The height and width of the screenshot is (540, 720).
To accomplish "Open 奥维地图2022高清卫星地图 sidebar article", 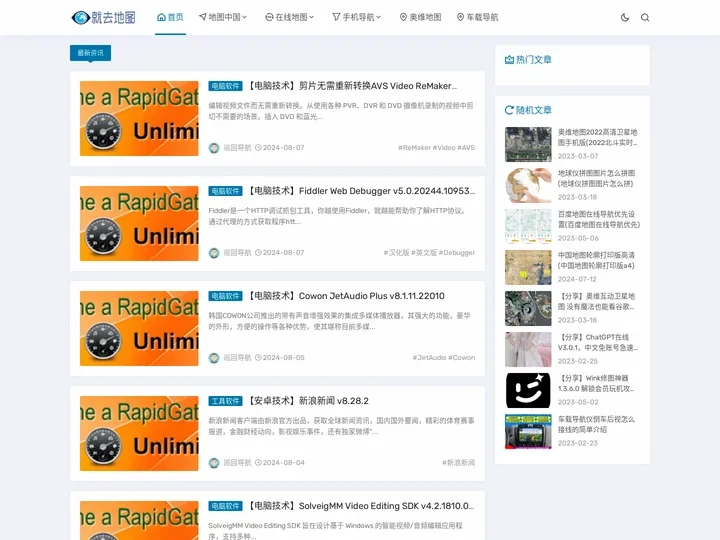I will coord(597,137).
